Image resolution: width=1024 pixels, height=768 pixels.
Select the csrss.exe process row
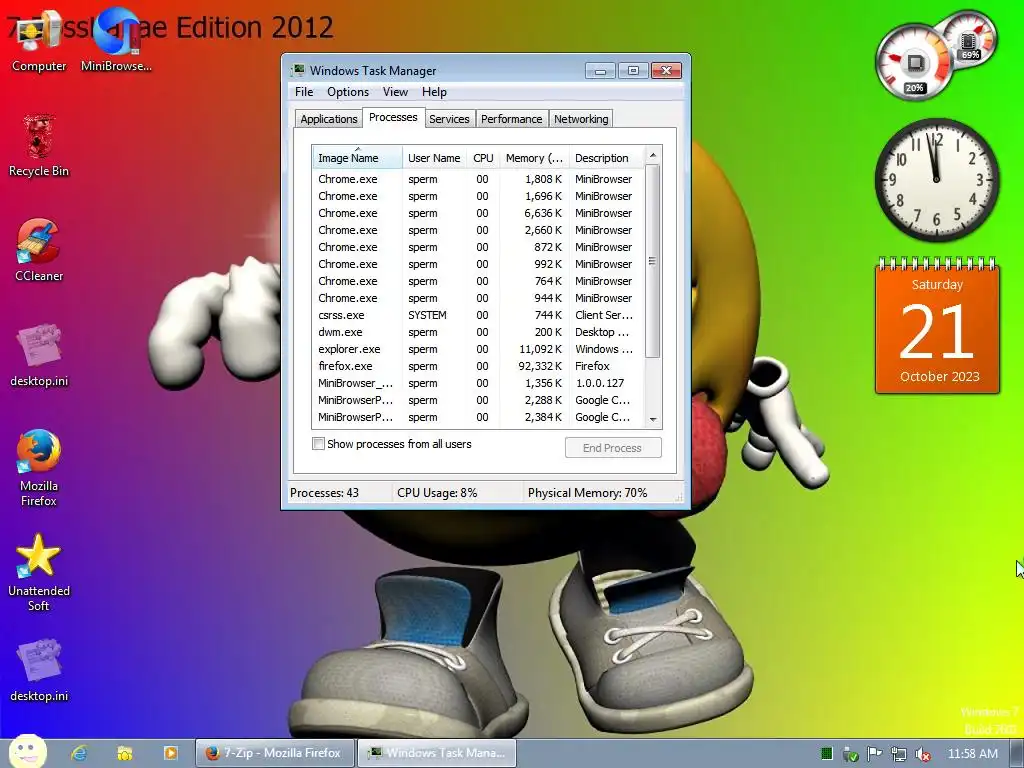click(x=478, y=315)
